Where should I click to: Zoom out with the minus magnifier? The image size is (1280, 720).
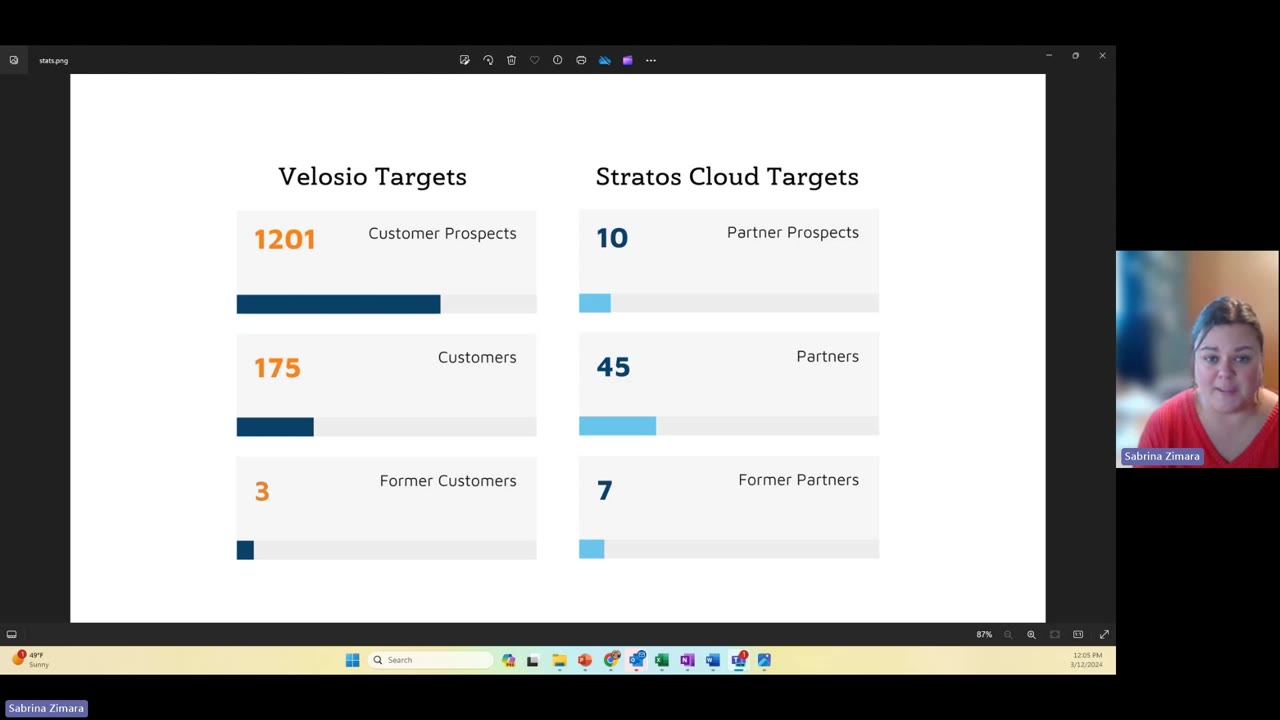[x=1008, y=634]
